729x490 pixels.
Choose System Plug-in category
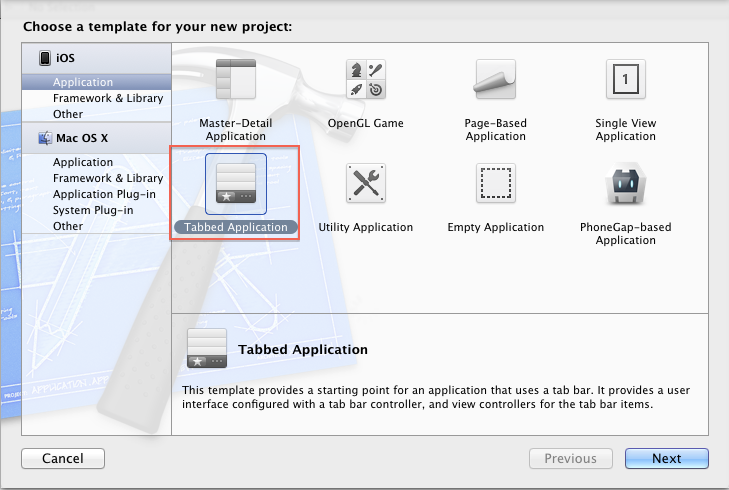(96, 210)
